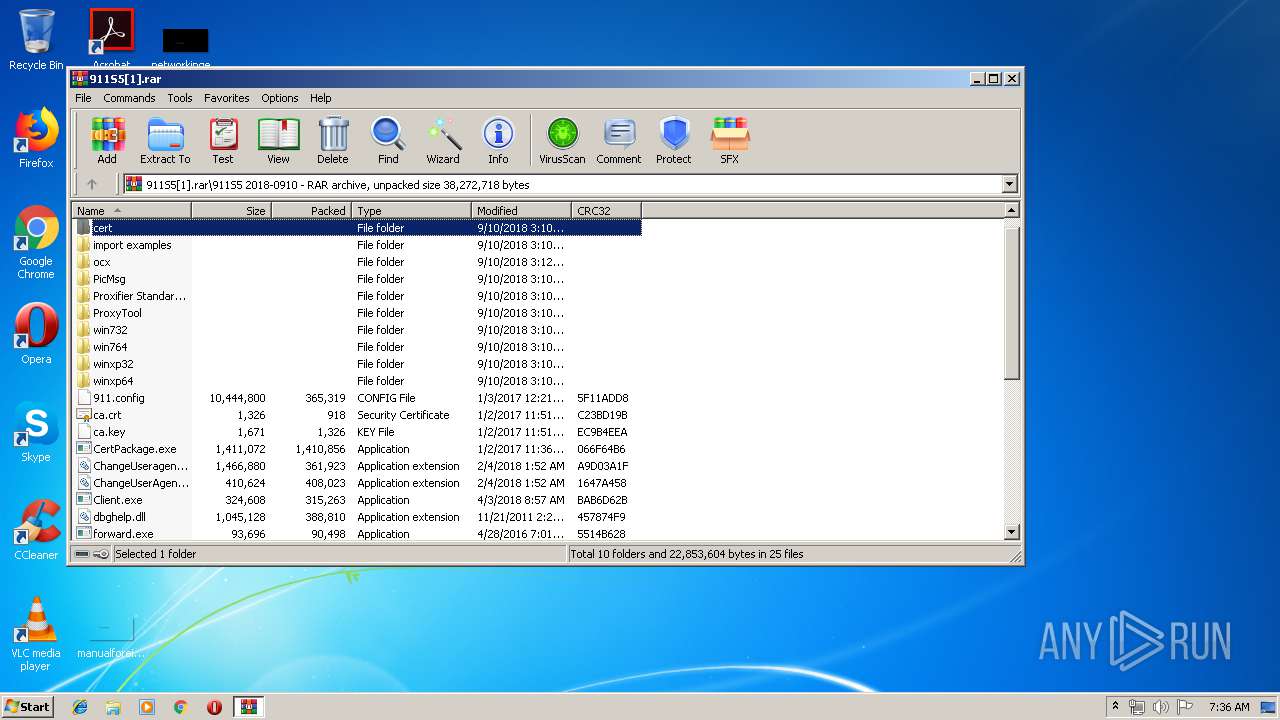Open the Commands menu
Viewport: 1280px width, 720px height.
click(x=129, y=98)
